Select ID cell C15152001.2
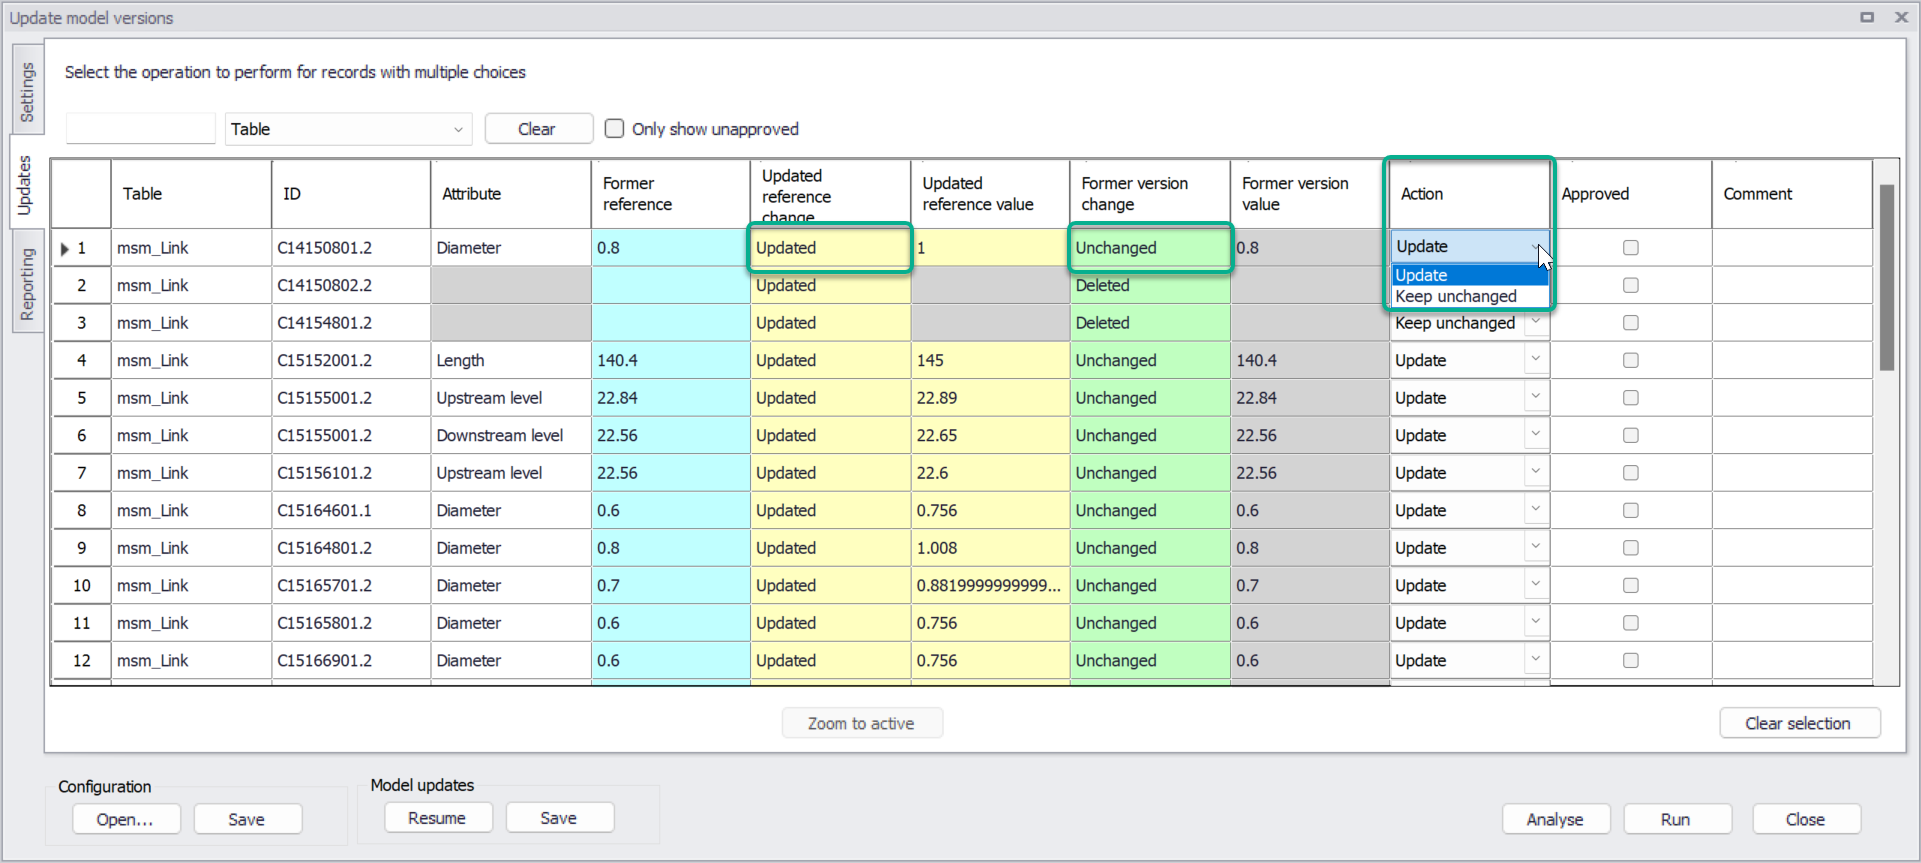Screen dimensions: 1921x863 (x=351, y=360)
